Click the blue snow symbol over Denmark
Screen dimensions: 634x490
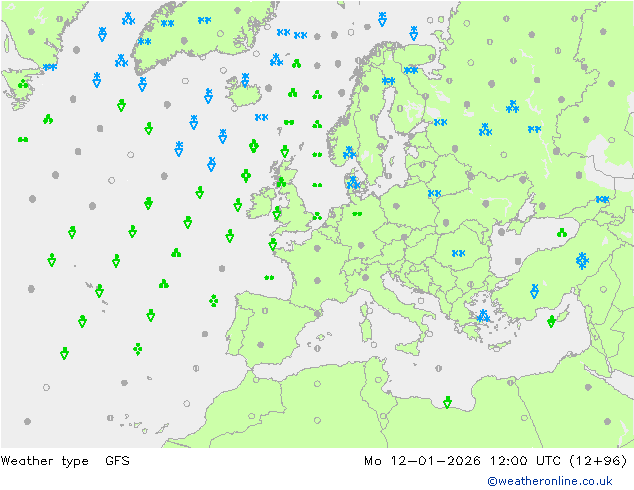(x=353, y=183)
